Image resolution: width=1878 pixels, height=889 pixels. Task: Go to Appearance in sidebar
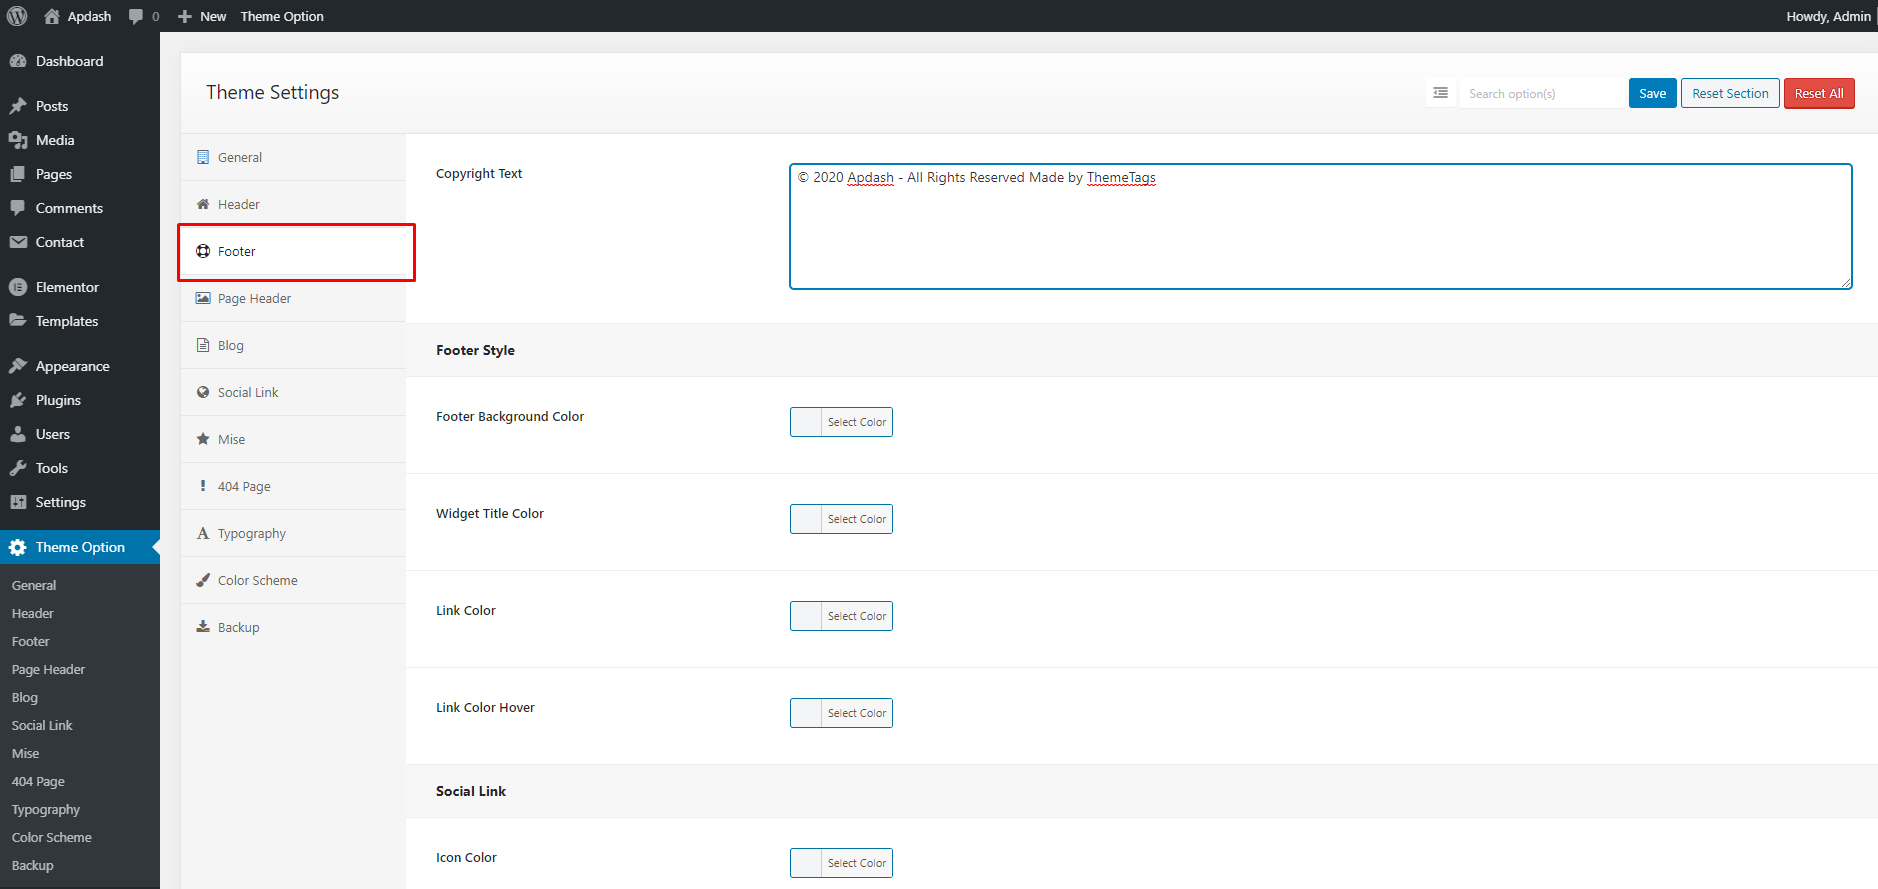click(72, 366)
